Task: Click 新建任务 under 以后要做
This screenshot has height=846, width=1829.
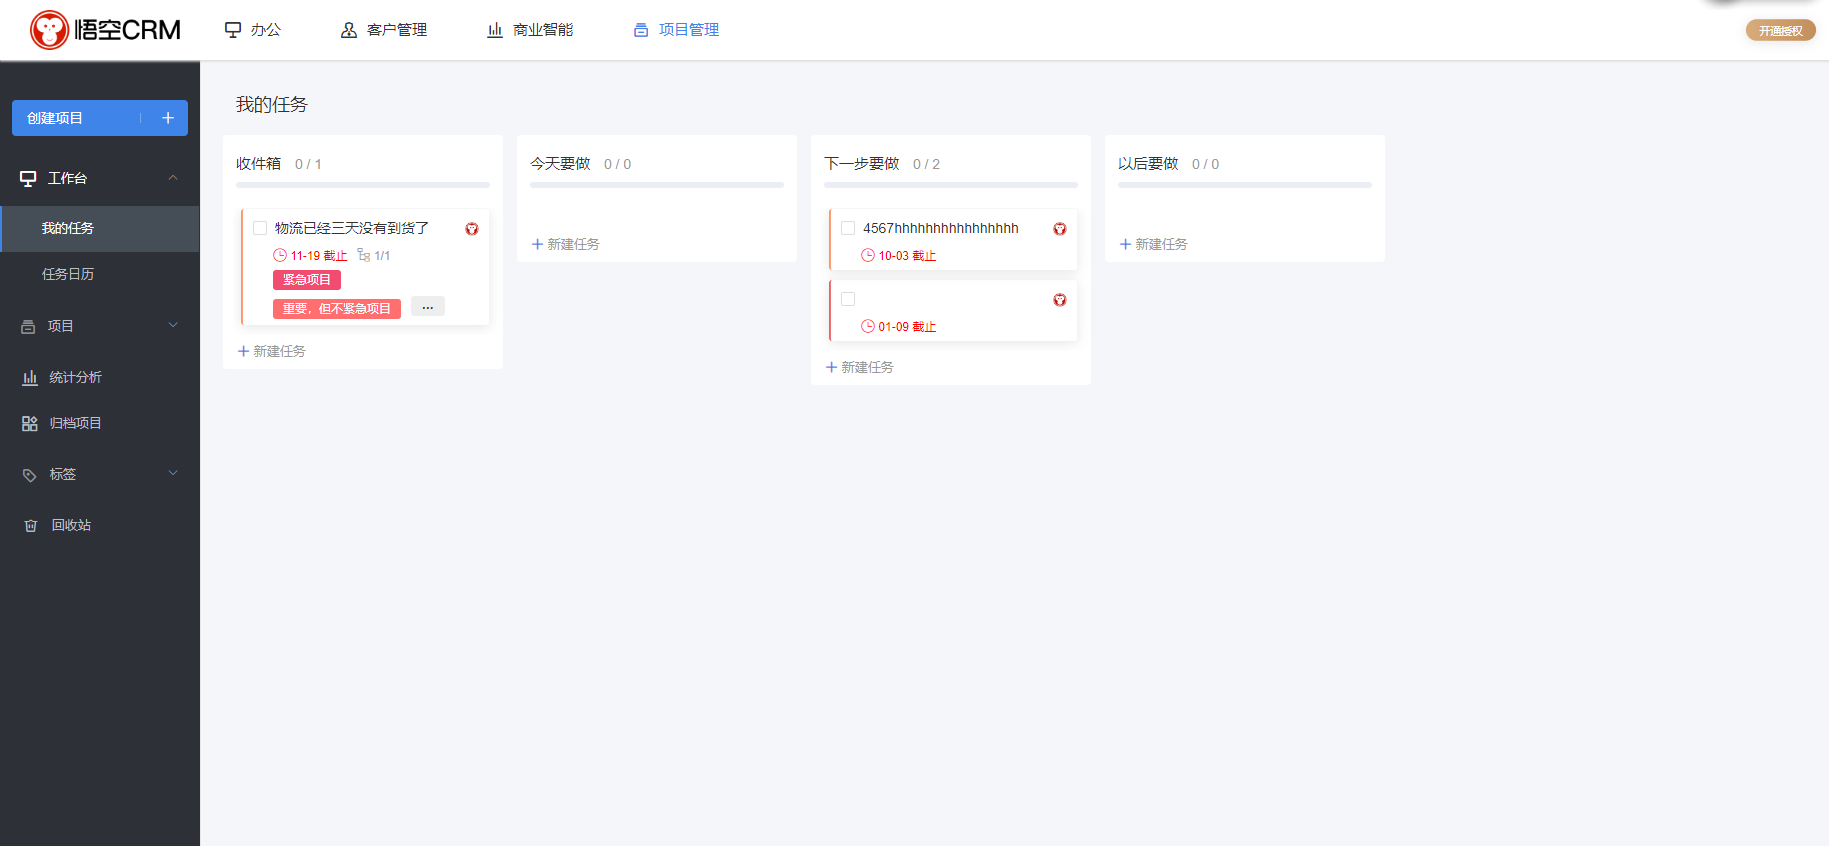Action: (1154, 244)
